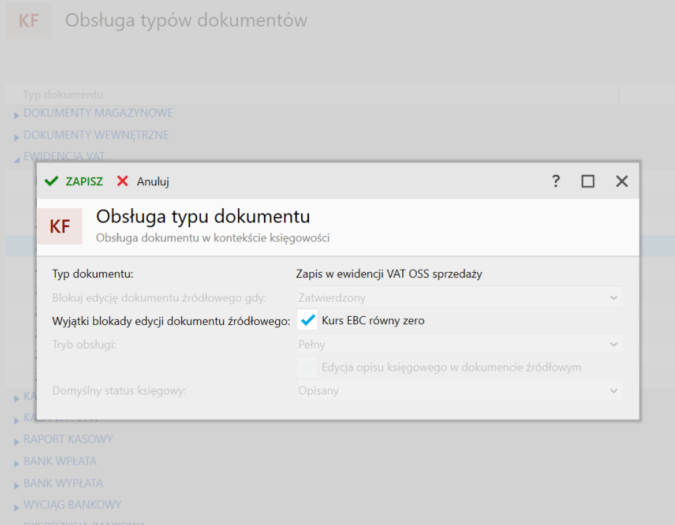
Task: Close the Obsługa typu dokumentu dialog
Action: (x=621, y=181)
